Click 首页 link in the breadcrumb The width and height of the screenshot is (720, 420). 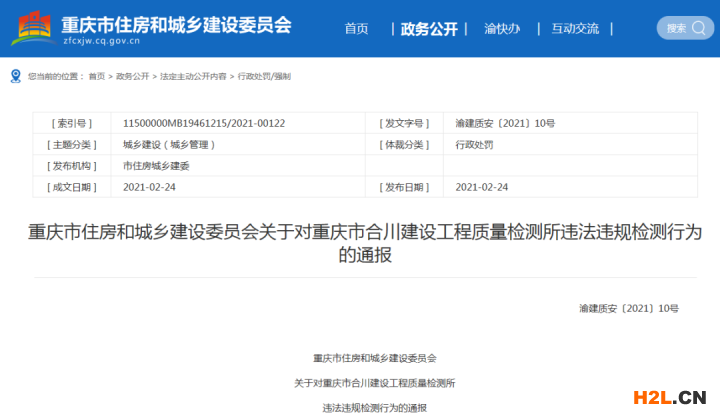click(96, 76)
